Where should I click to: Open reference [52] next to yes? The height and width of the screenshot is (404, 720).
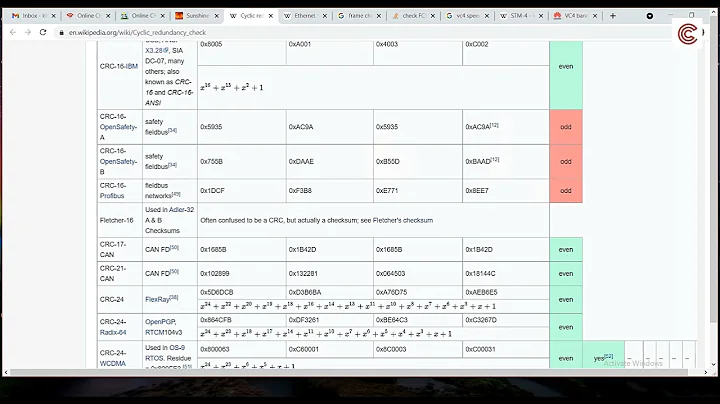pyautogui.click(x=609, y=356)
